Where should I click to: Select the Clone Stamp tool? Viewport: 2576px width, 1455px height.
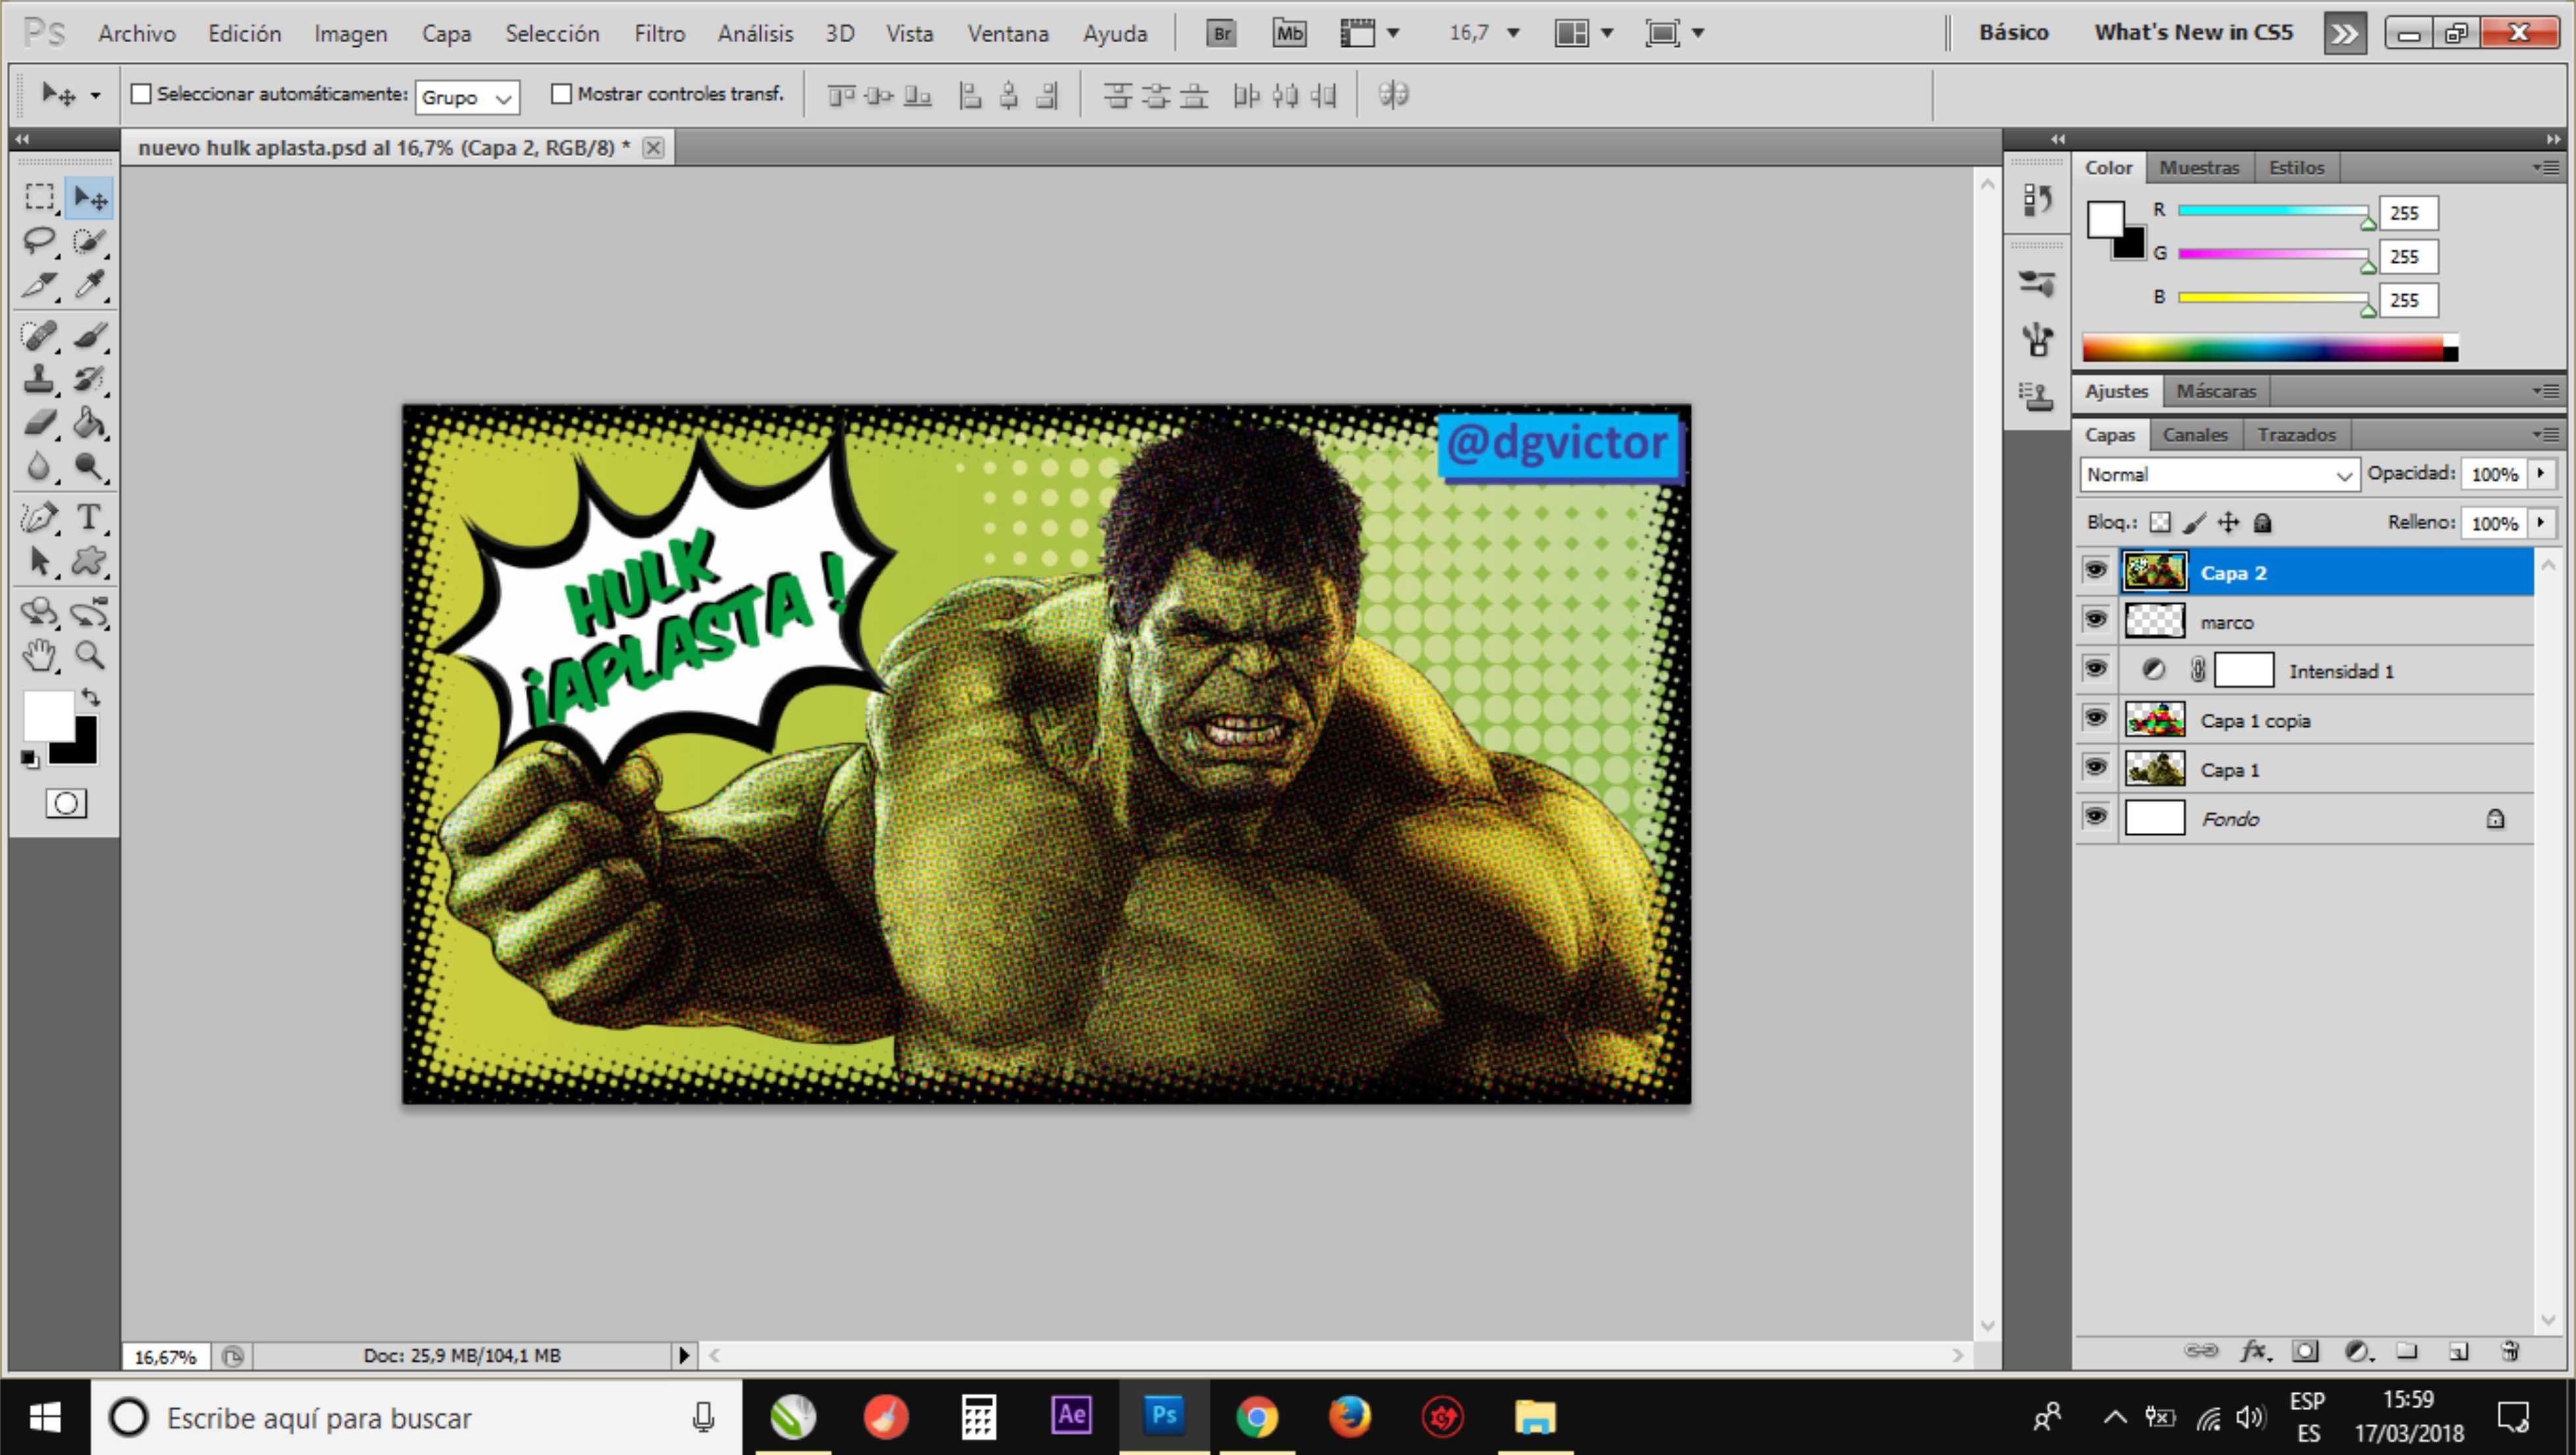coord(40,379)
